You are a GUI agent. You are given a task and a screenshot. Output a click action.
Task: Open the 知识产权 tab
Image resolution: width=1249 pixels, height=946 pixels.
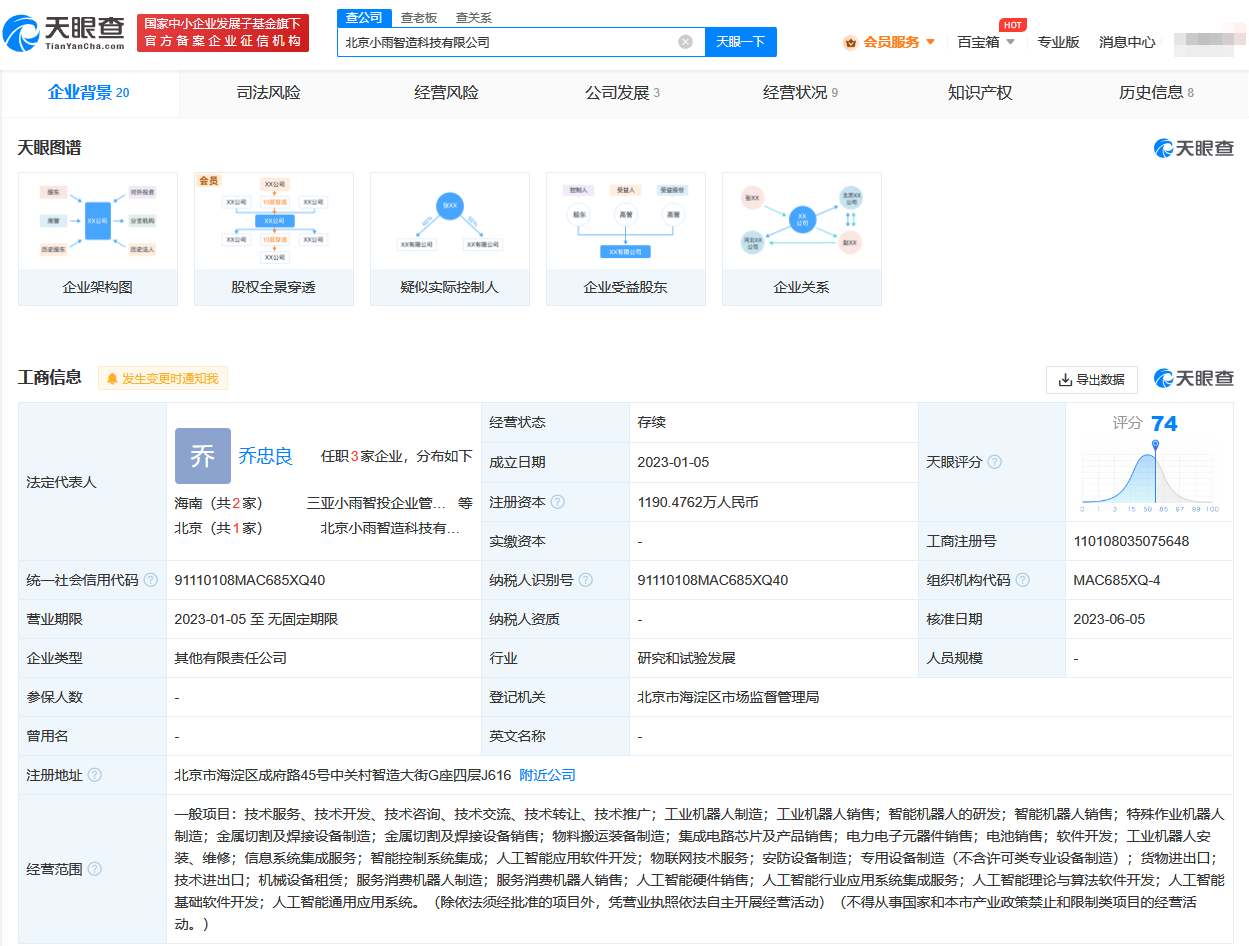point(979,93)
